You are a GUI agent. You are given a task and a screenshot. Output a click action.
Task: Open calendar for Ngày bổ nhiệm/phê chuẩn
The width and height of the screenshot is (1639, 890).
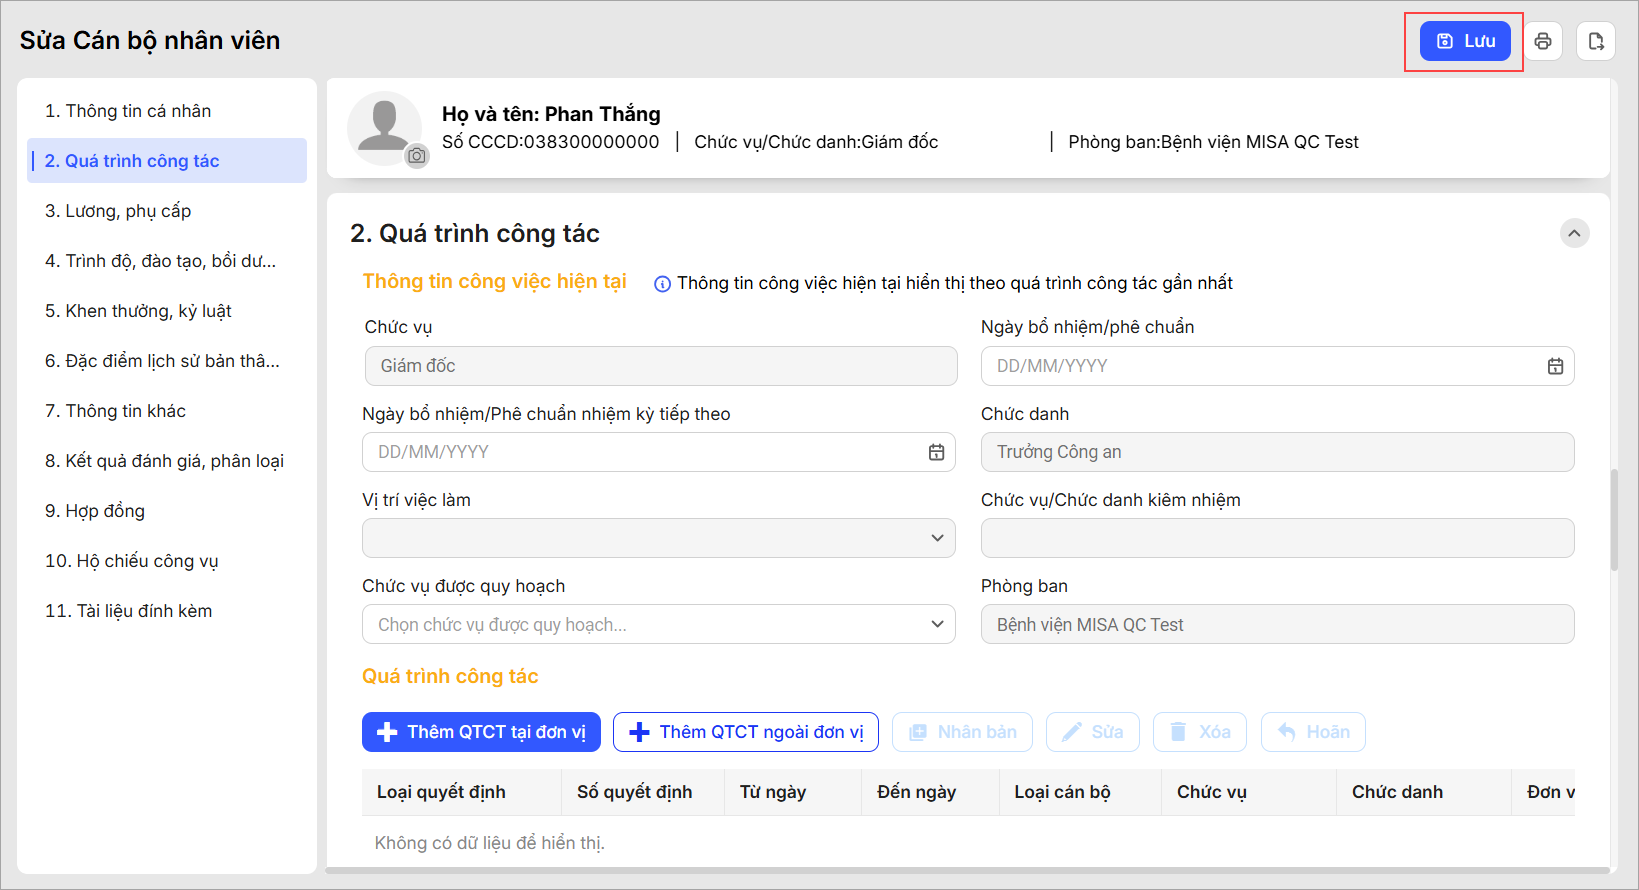pos(1555,366)
